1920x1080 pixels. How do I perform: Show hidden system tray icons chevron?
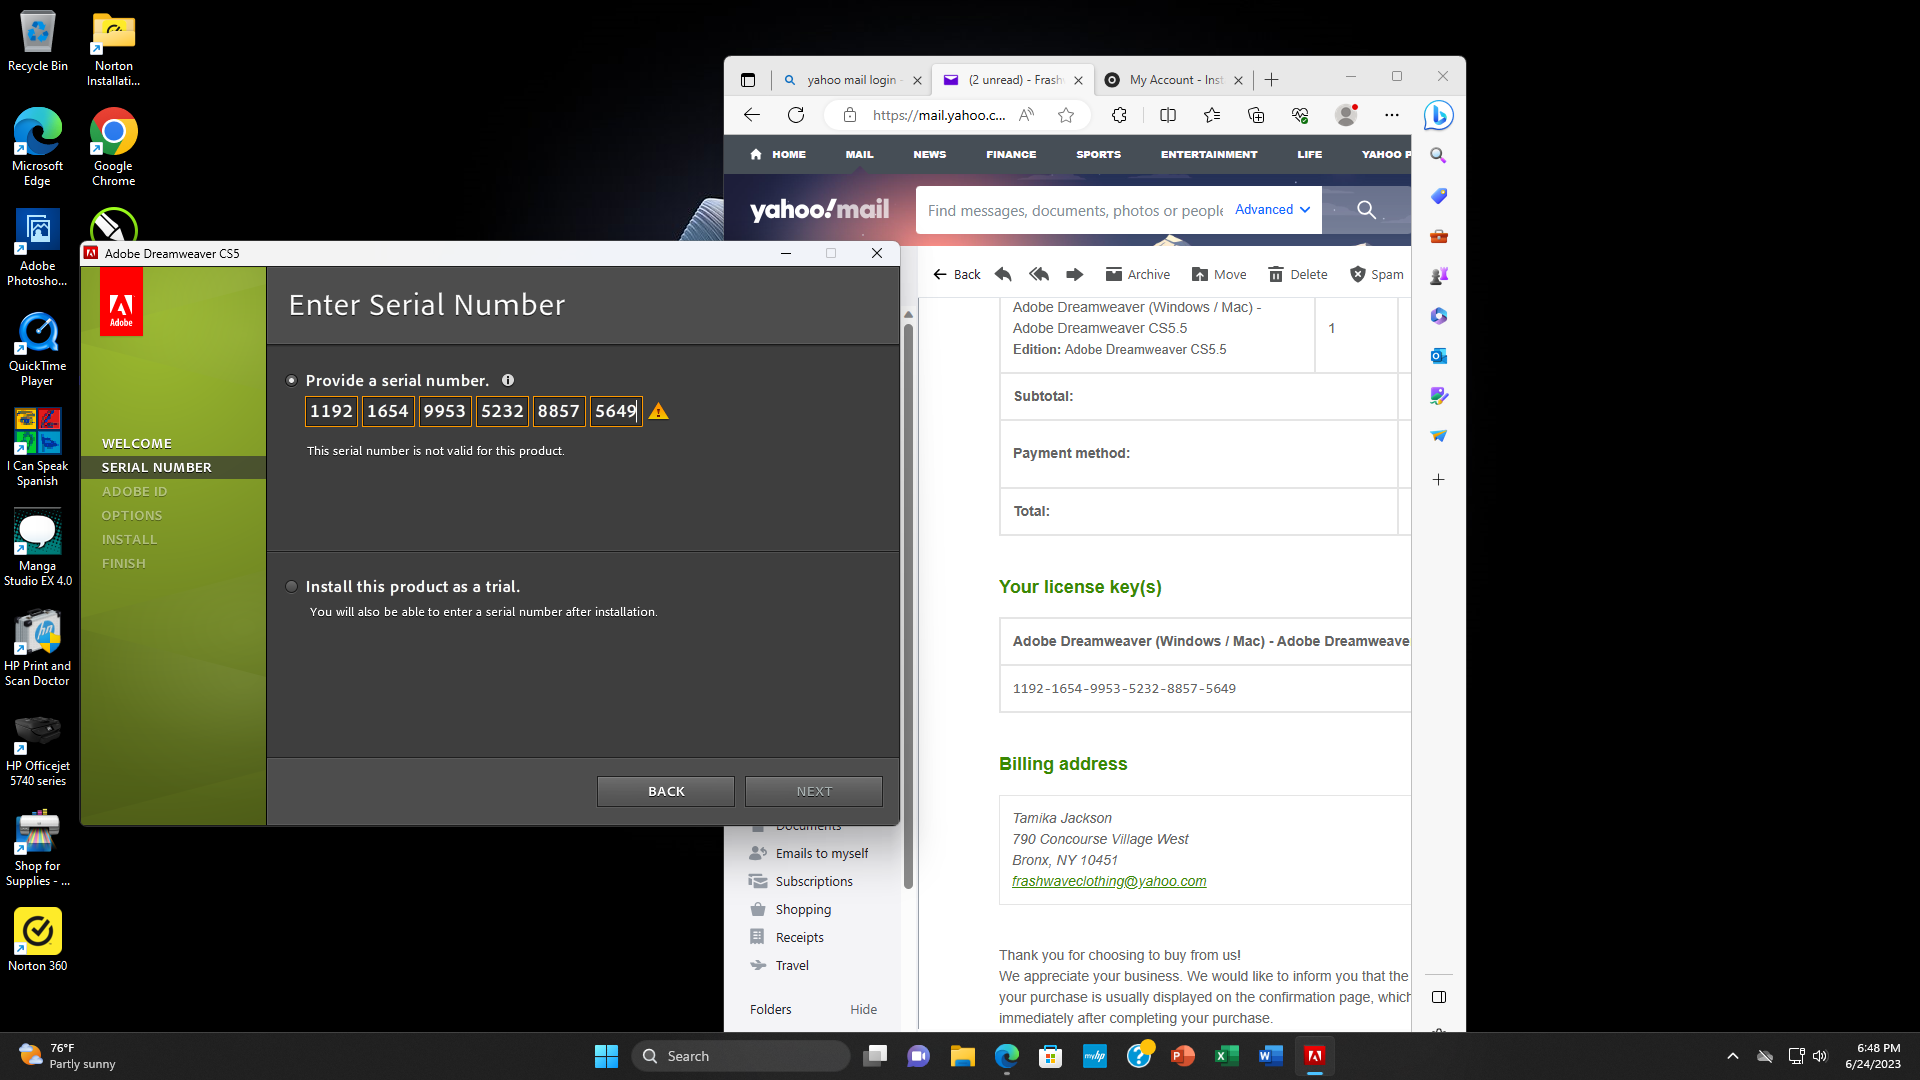coord(1732,1056)
